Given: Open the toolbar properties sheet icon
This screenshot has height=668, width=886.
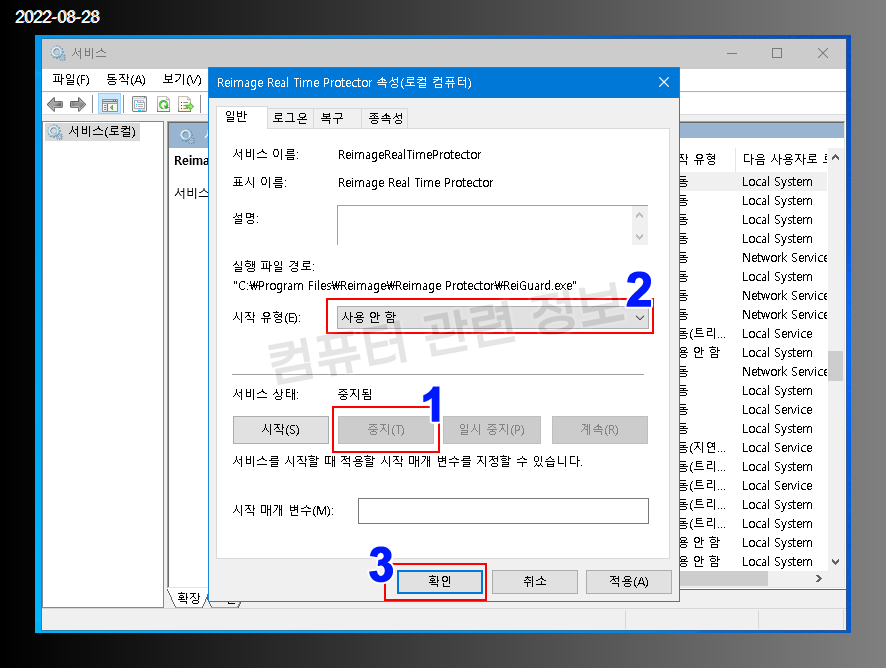Looking at the screenshot, I should tap(139, 105).
